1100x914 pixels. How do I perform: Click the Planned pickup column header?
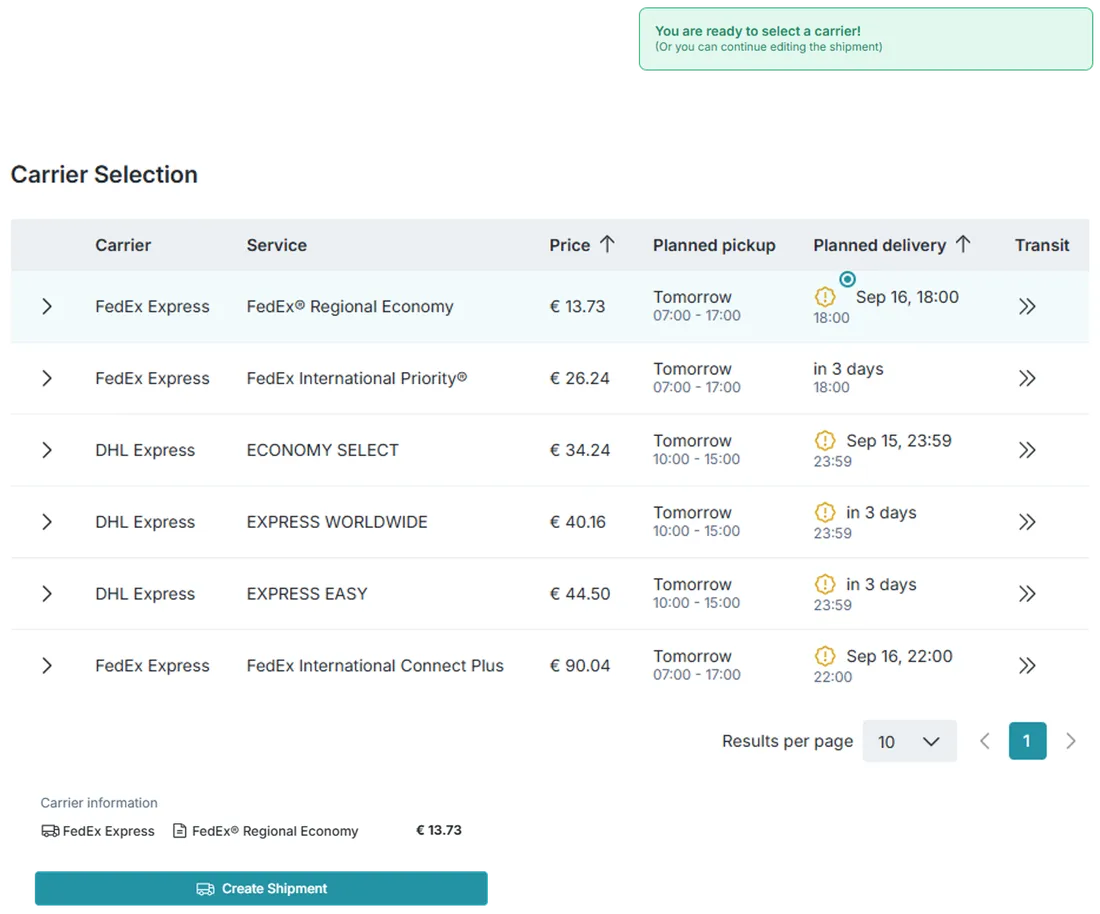[714, 246]
